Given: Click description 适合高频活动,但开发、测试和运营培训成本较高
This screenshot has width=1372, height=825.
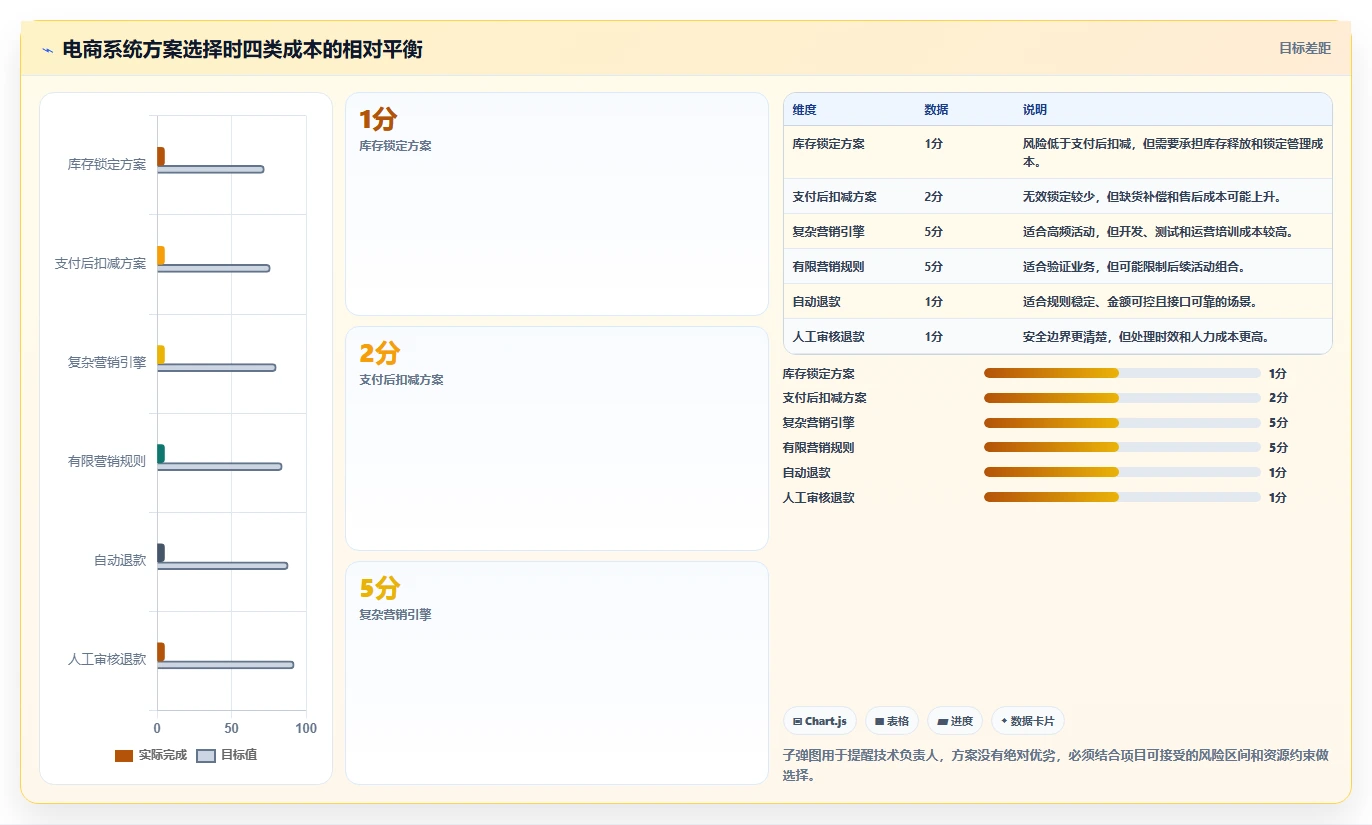Looking at the screenshot, I should [x=1158, y=231].
